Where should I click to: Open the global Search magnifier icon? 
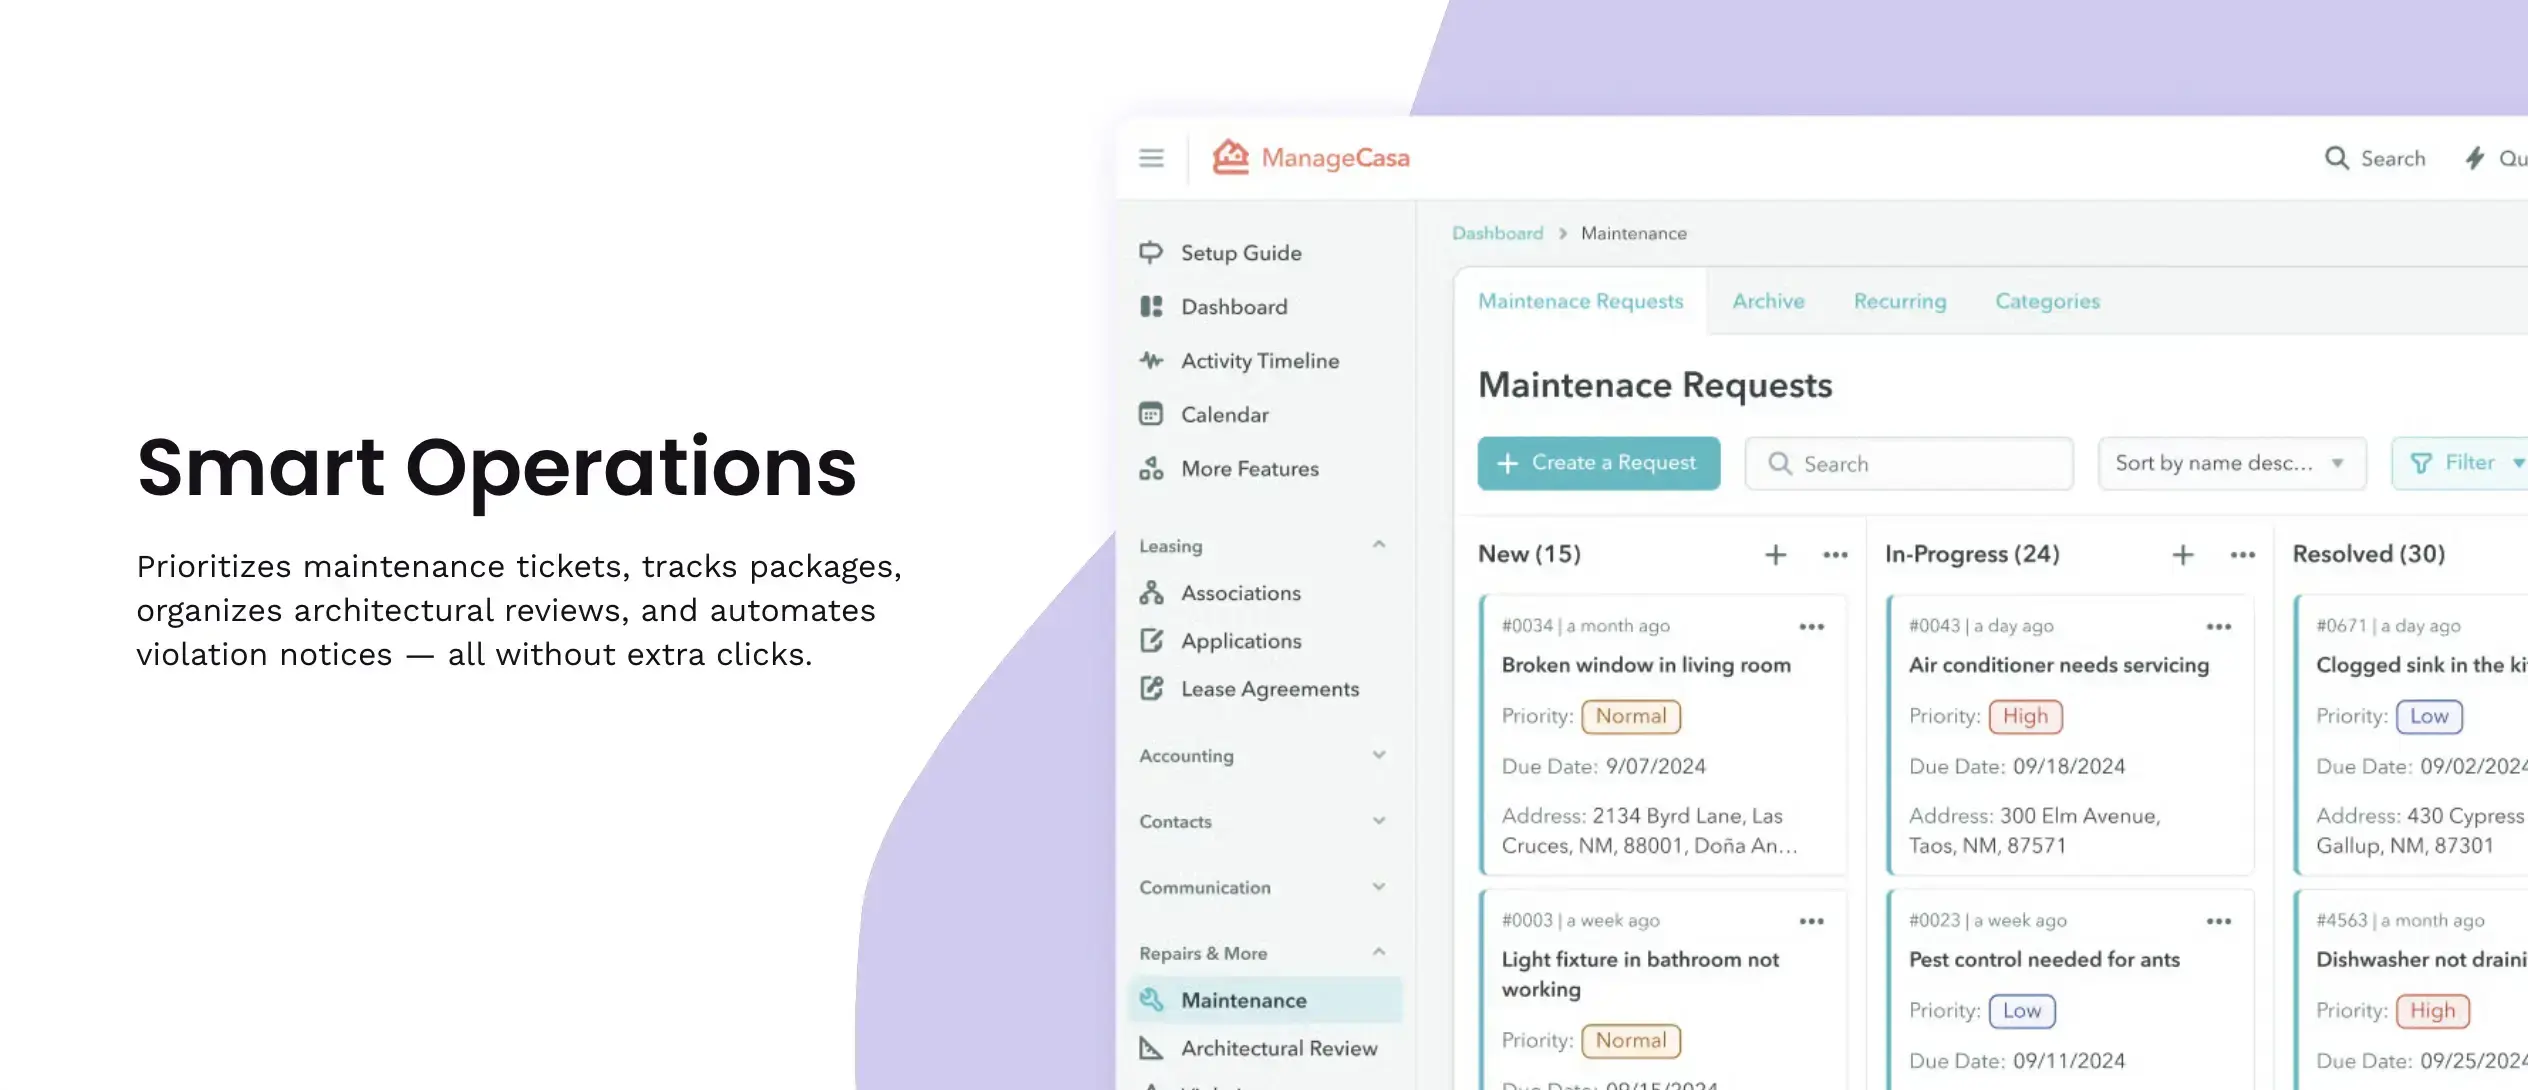click(x=2337, y=158)
